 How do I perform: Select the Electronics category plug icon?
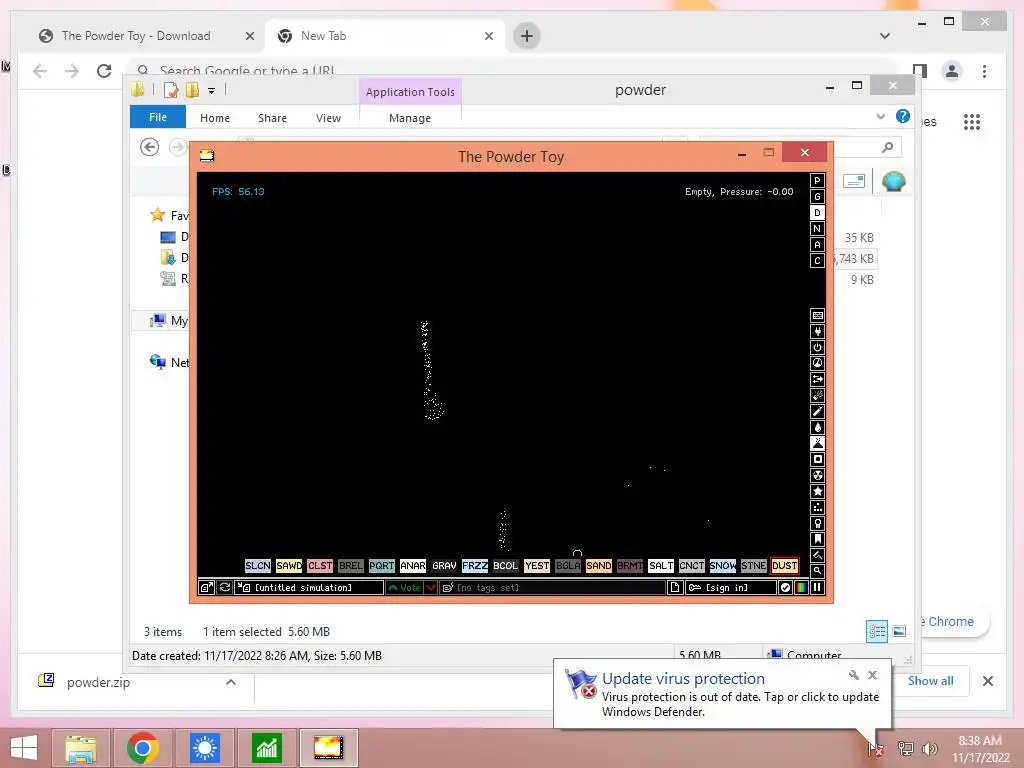coord(817,332)
